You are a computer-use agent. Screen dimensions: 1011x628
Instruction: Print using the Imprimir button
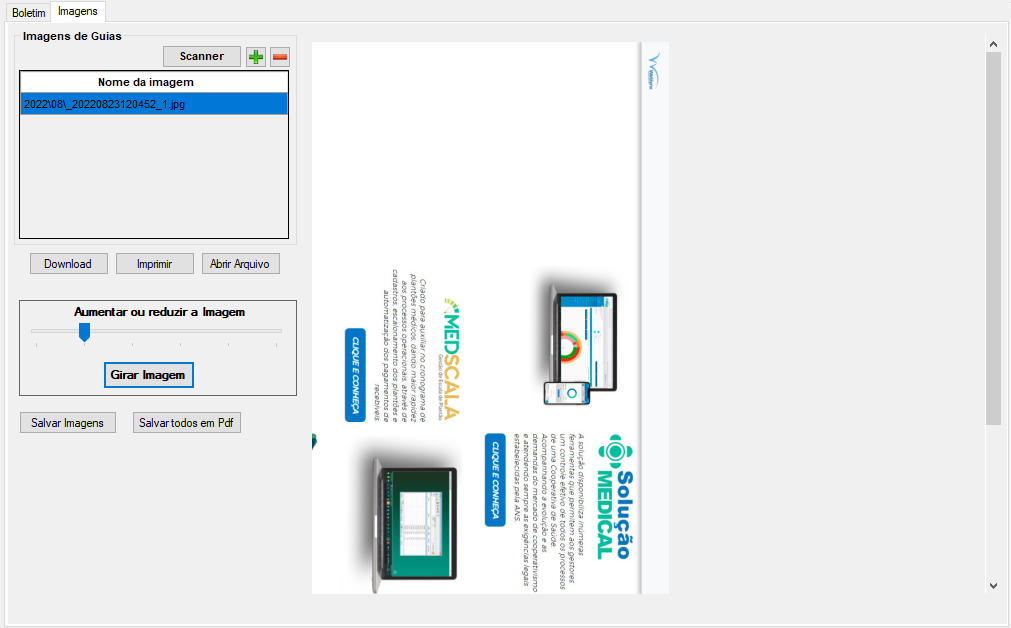pyautogui.click(x=155, y=264)
